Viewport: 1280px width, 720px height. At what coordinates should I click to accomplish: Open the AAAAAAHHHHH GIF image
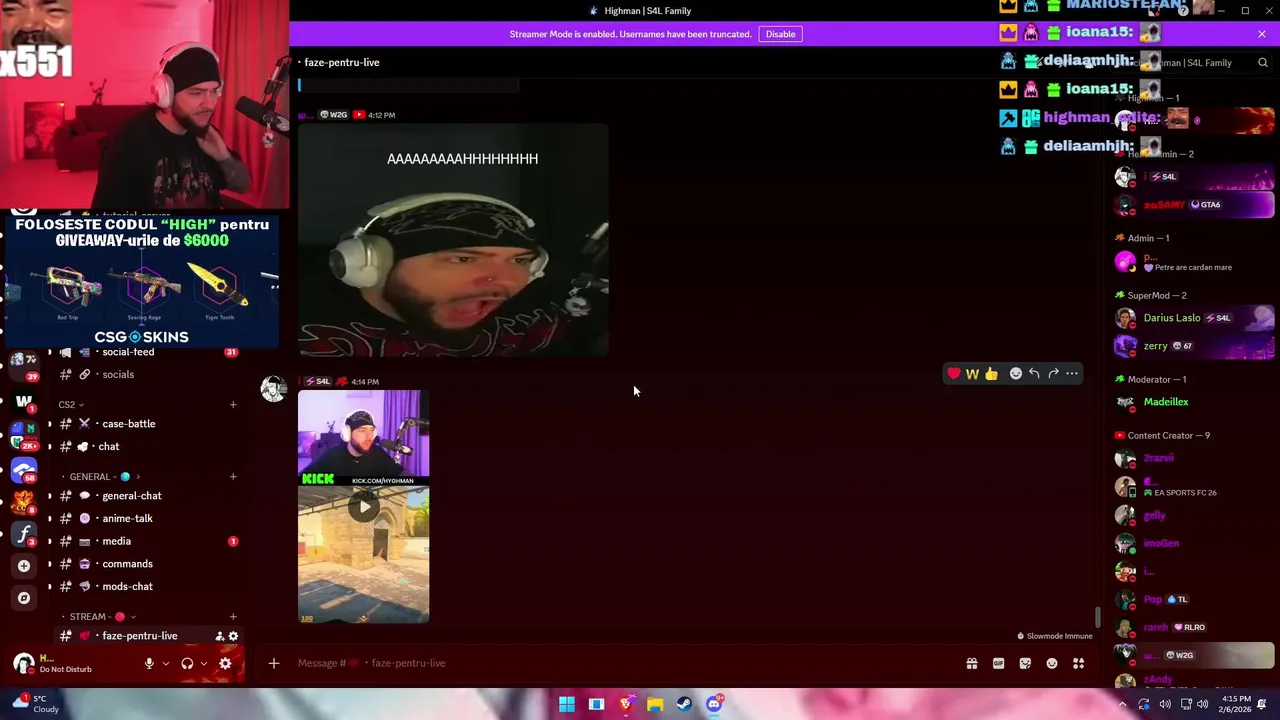coord(453,240)
